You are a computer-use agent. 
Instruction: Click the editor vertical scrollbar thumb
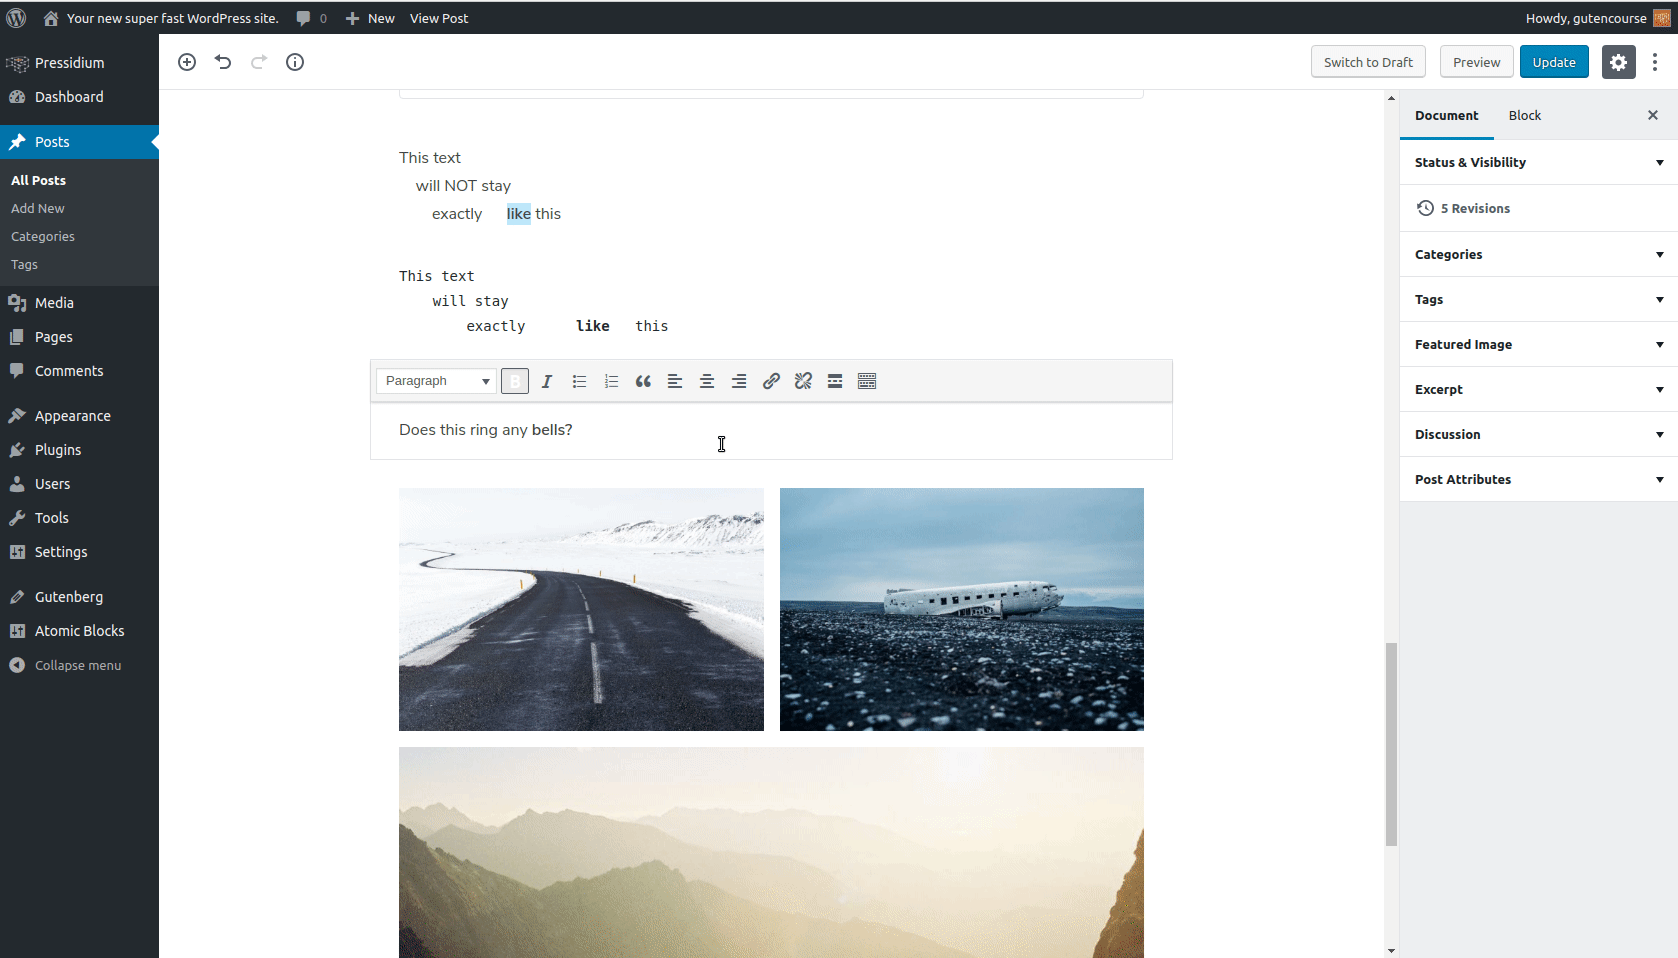1391,745
